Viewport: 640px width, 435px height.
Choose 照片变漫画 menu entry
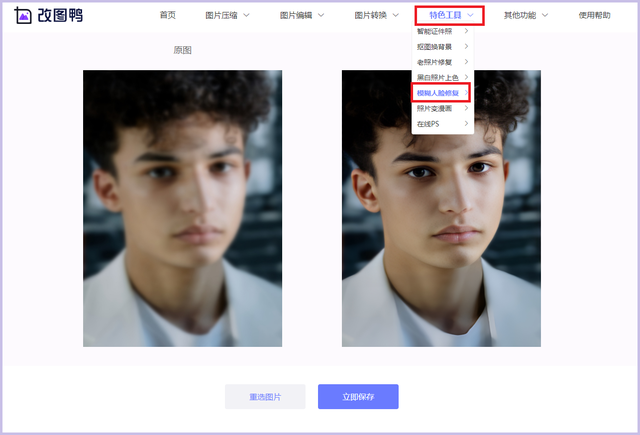[x=434, y=108]
